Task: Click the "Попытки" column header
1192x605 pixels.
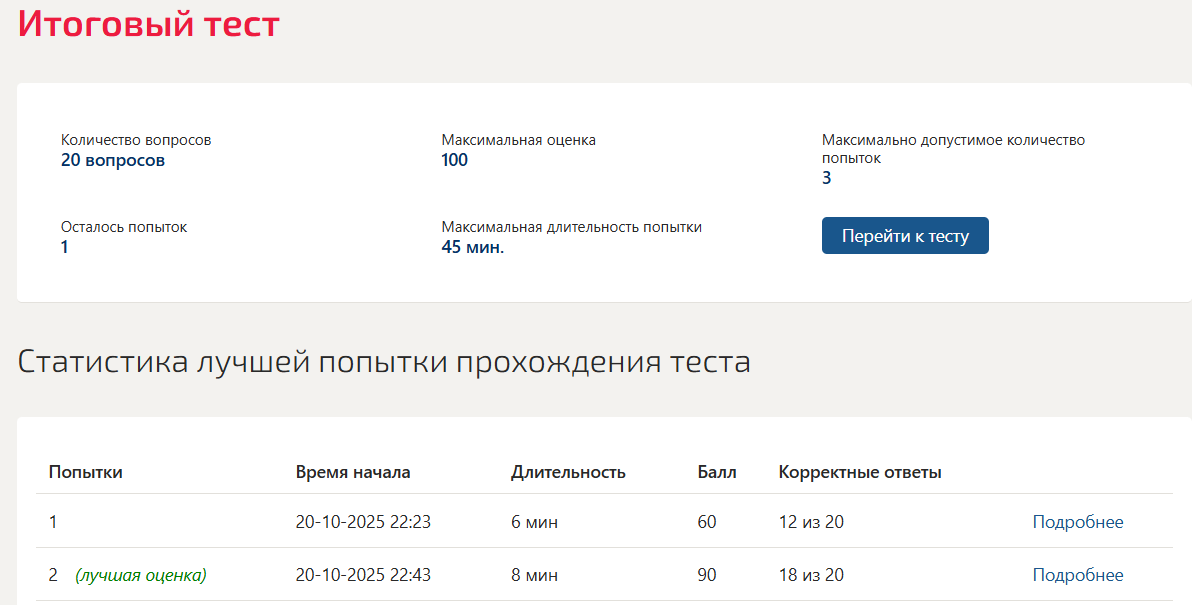Action: tap(85, 472)
